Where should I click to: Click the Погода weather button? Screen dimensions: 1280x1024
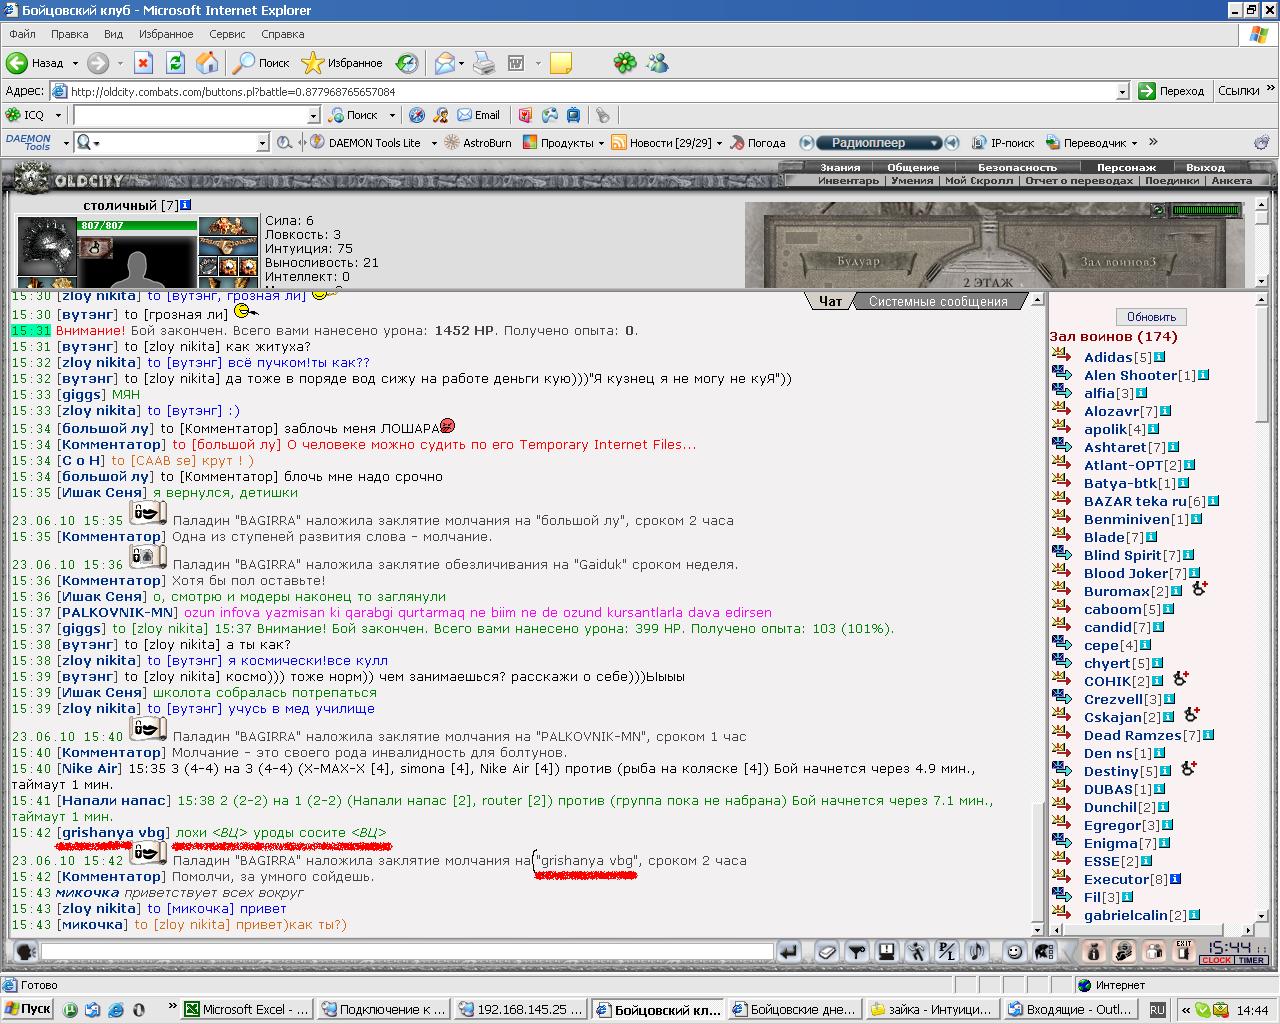tap(758, 143)
